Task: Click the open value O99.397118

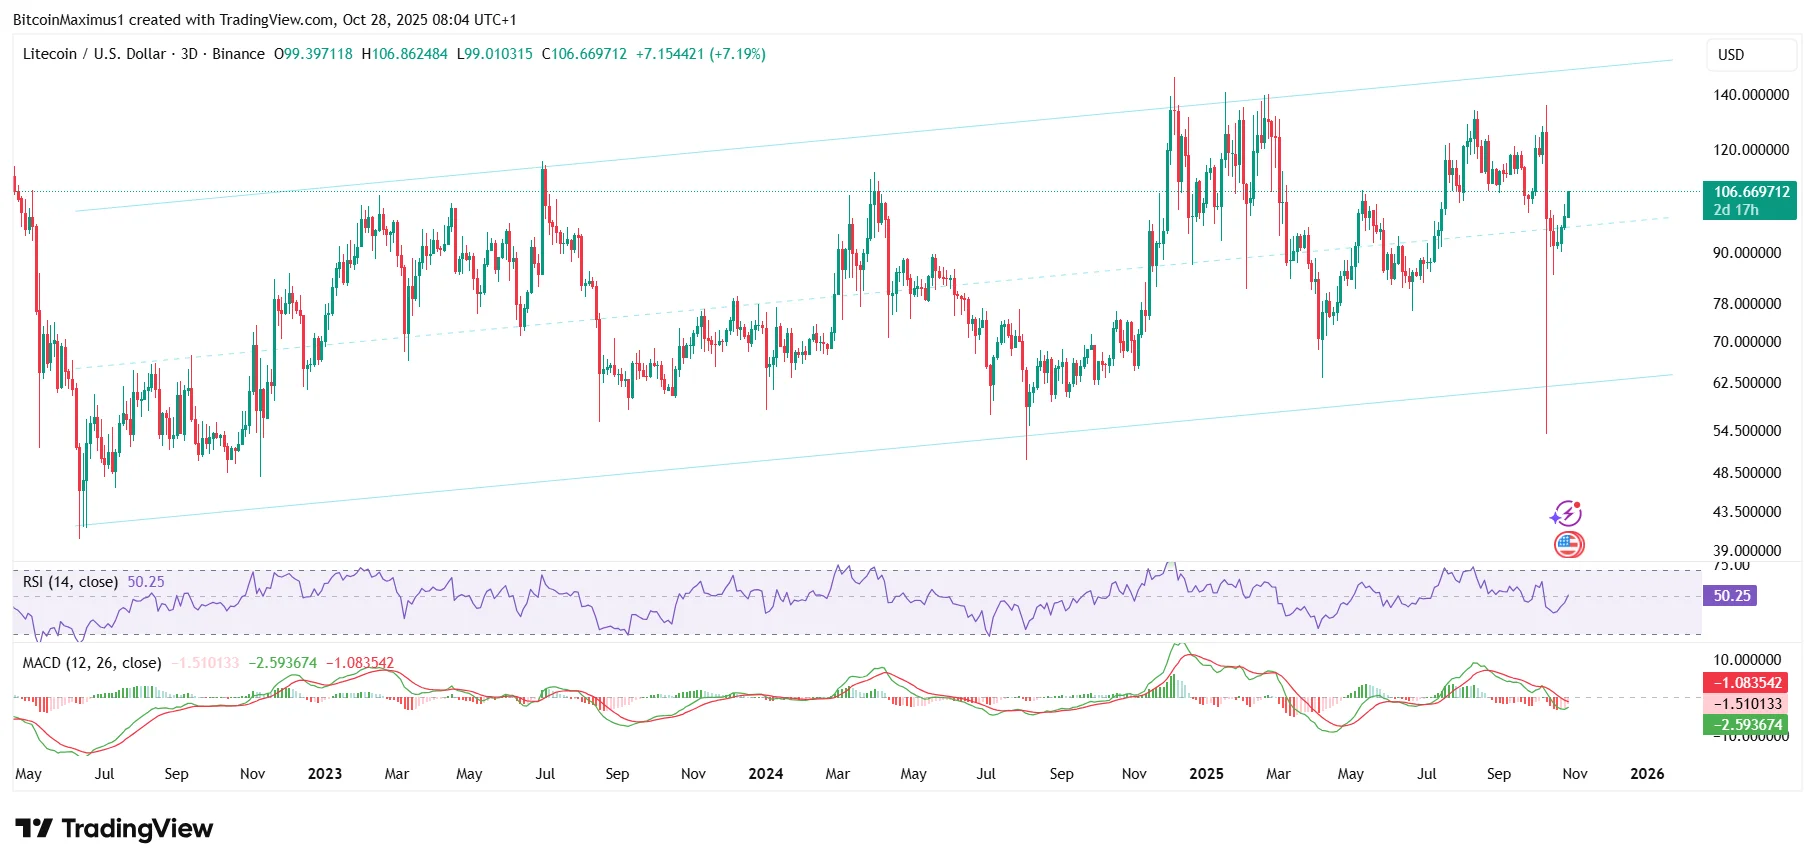Action: coord(313,54)
